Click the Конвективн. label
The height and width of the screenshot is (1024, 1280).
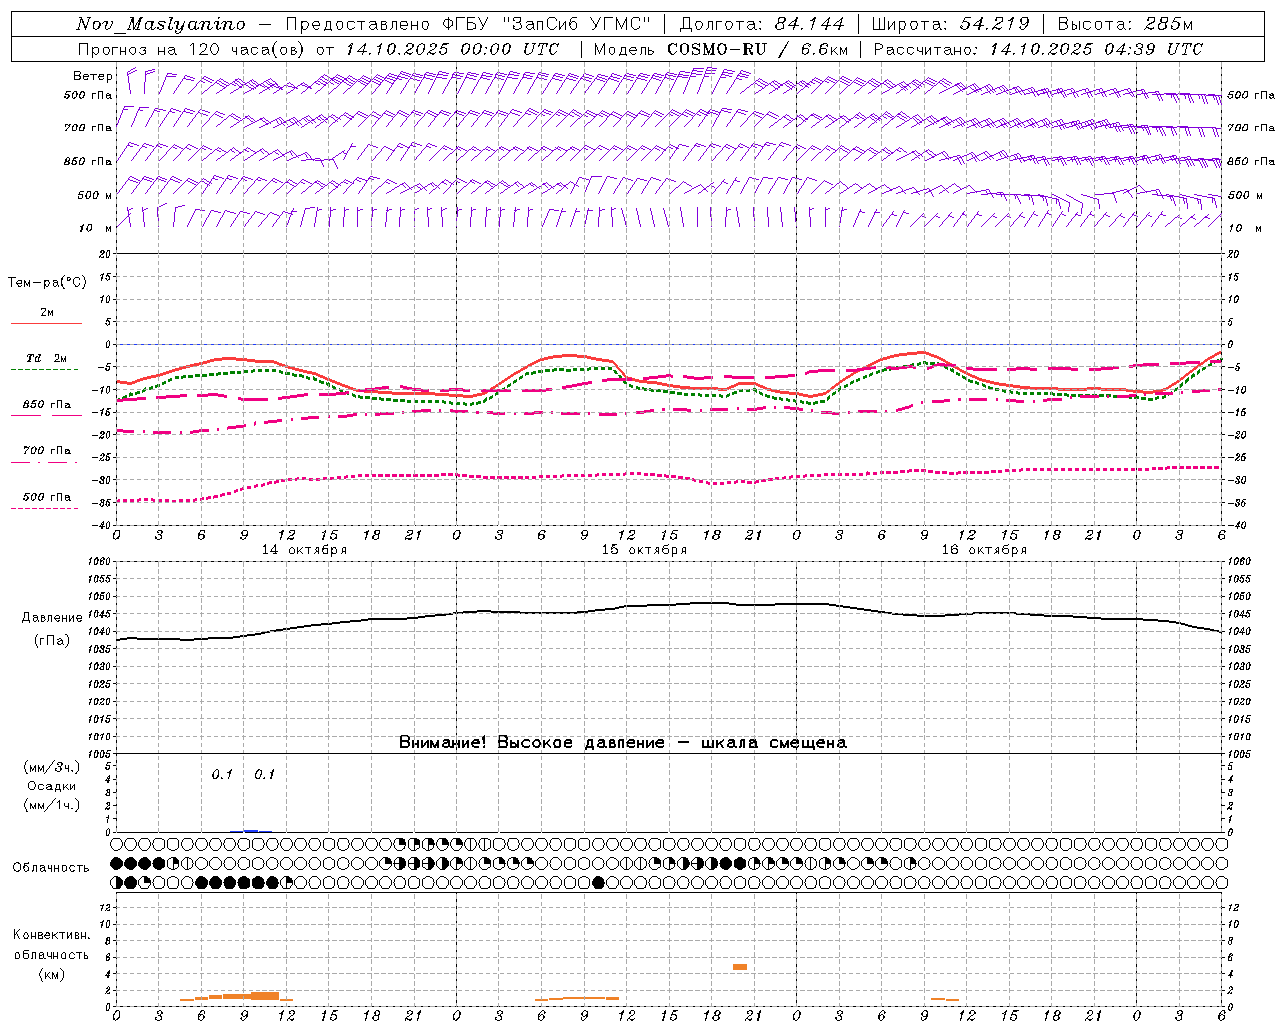tap(51, 935)
